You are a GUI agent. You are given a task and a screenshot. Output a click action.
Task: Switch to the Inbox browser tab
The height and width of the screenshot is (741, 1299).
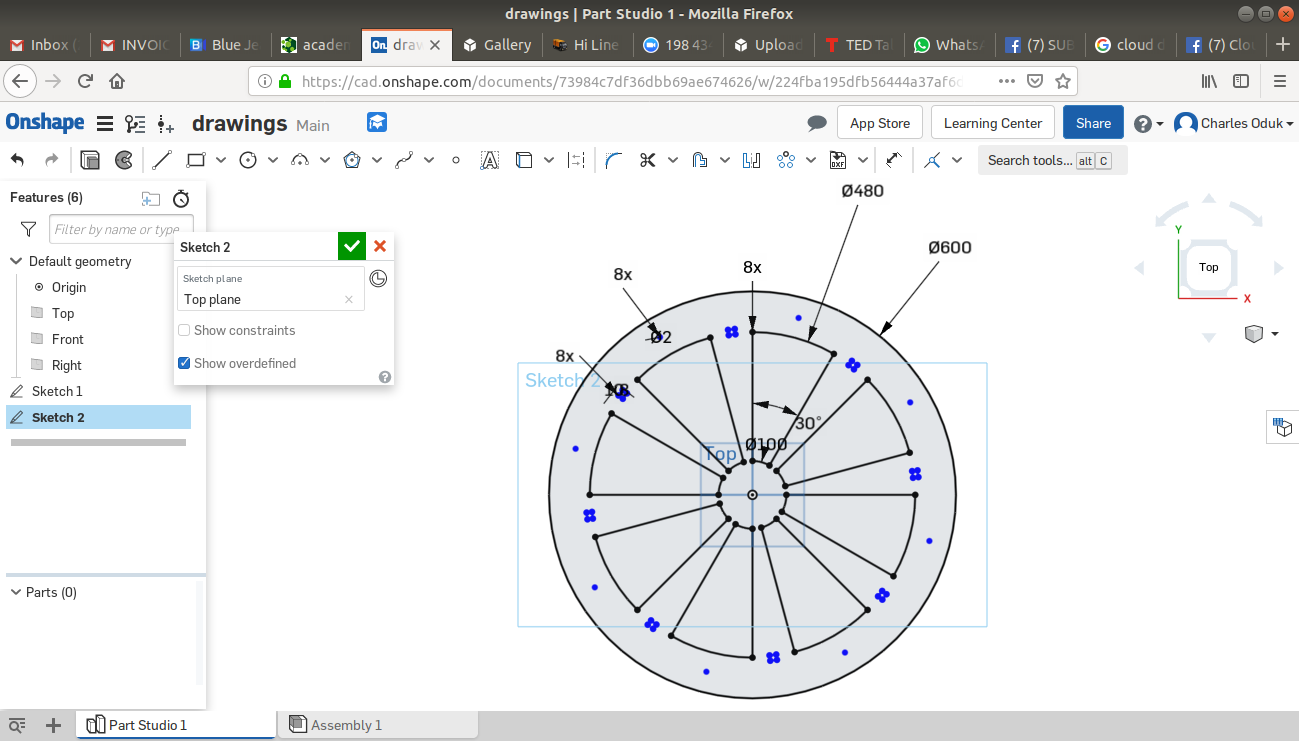click(x=45, y=45)
